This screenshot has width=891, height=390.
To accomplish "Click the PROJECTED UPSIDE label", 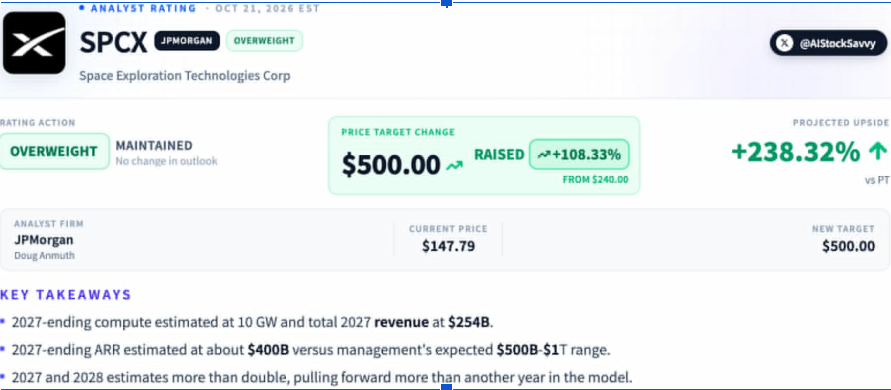I will 841,123.
